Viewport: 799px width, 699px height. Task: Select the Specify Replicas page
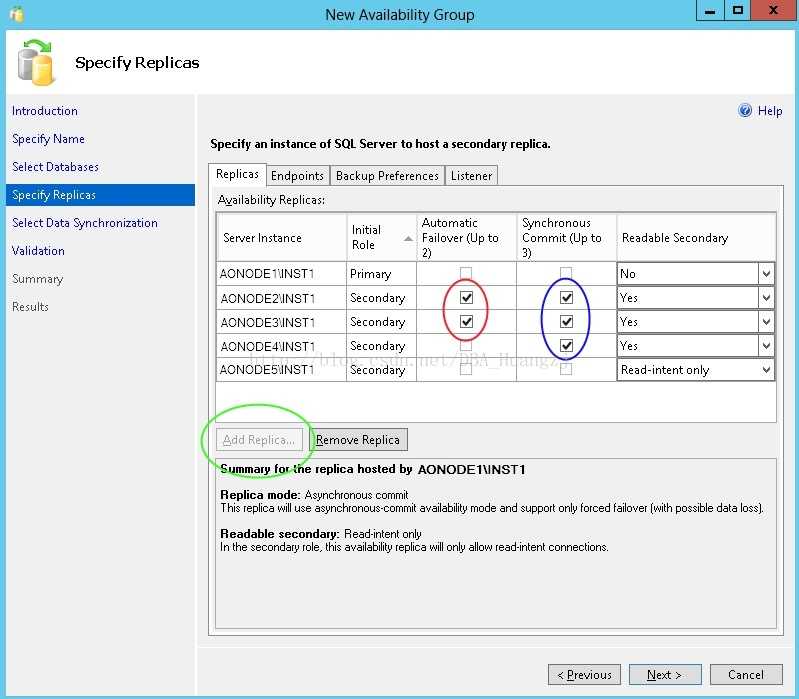(x=100, y=195)
